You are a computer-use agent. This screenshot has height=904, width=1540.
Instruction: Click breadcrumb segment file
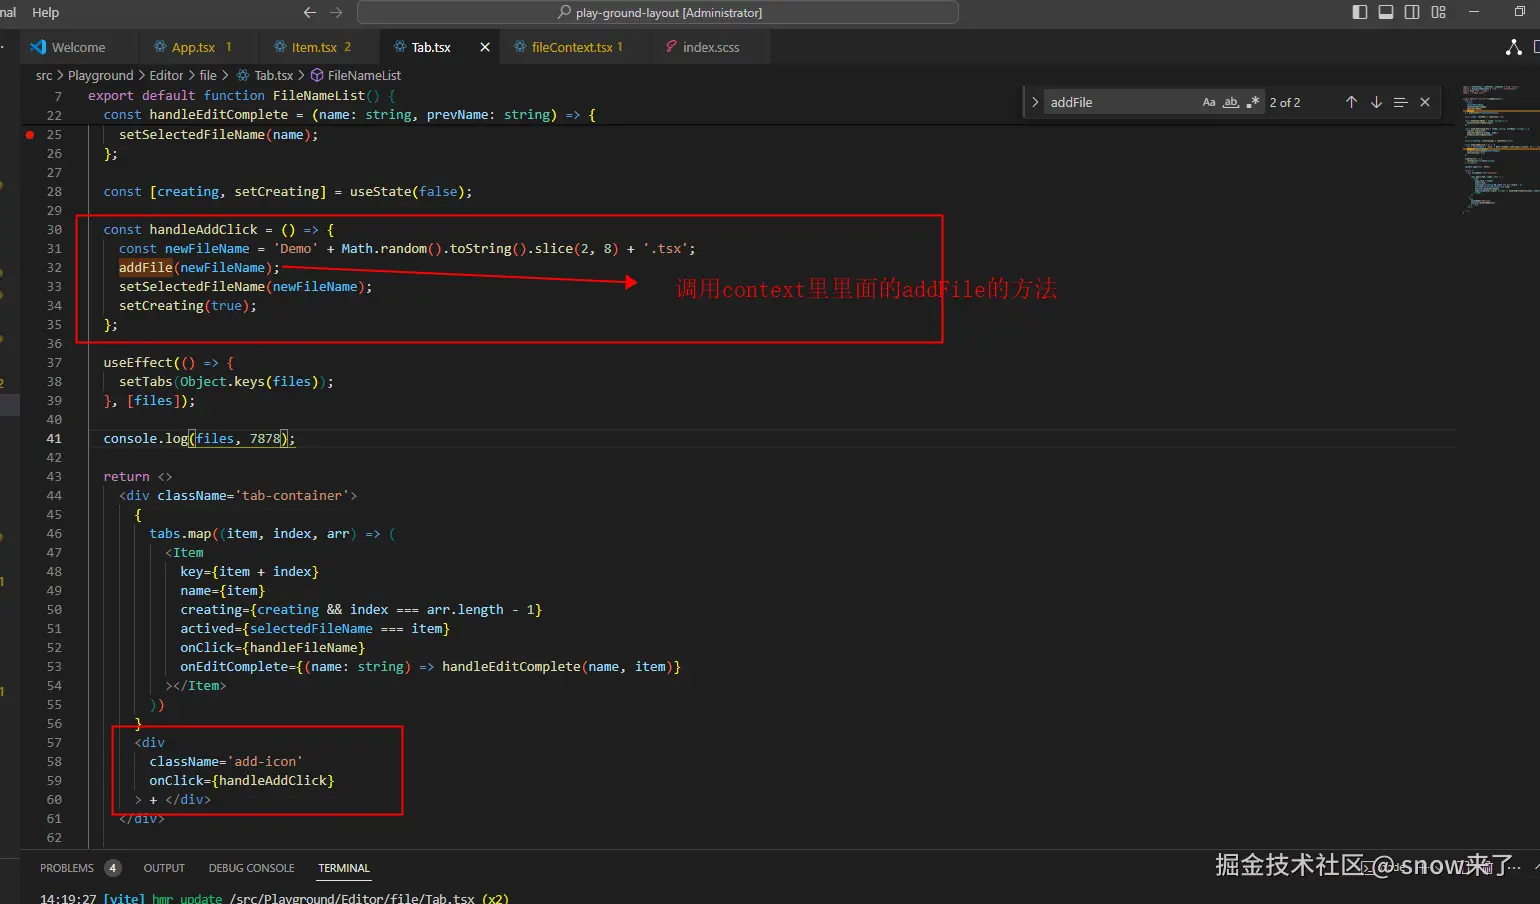click(208, 75)
